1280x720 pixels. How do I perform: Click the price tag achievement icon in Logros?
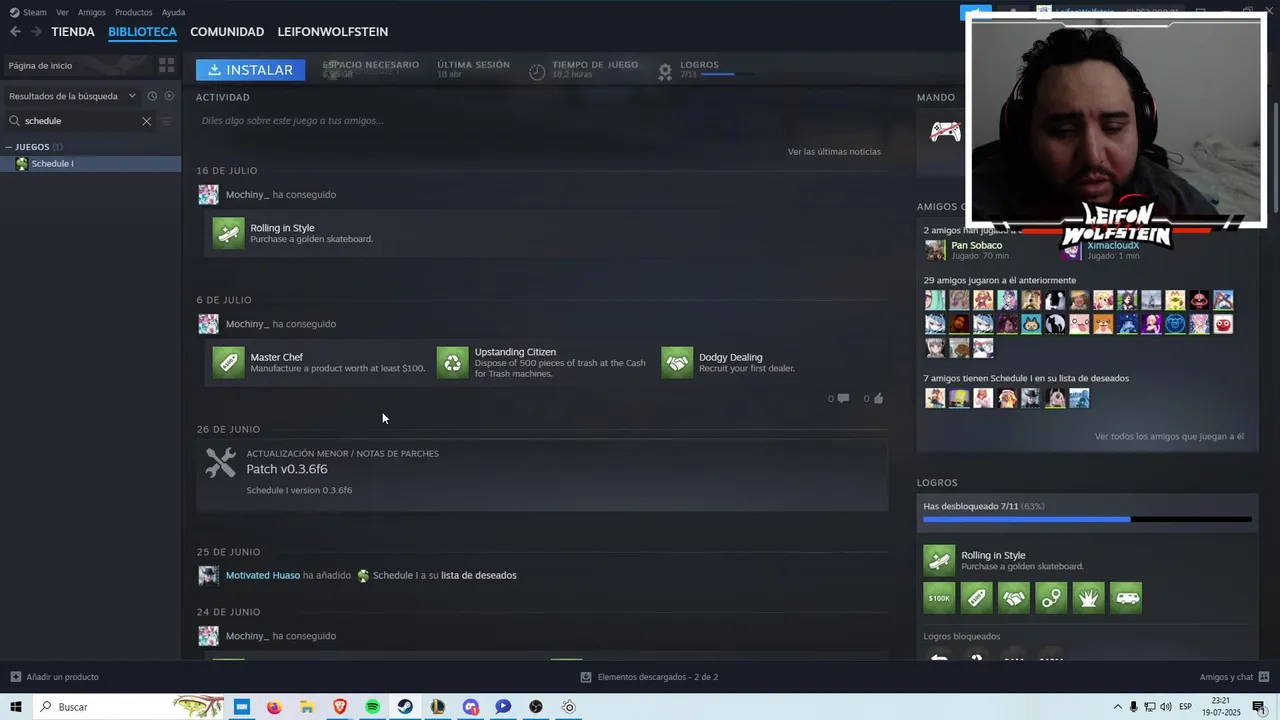tap(976, 598)
